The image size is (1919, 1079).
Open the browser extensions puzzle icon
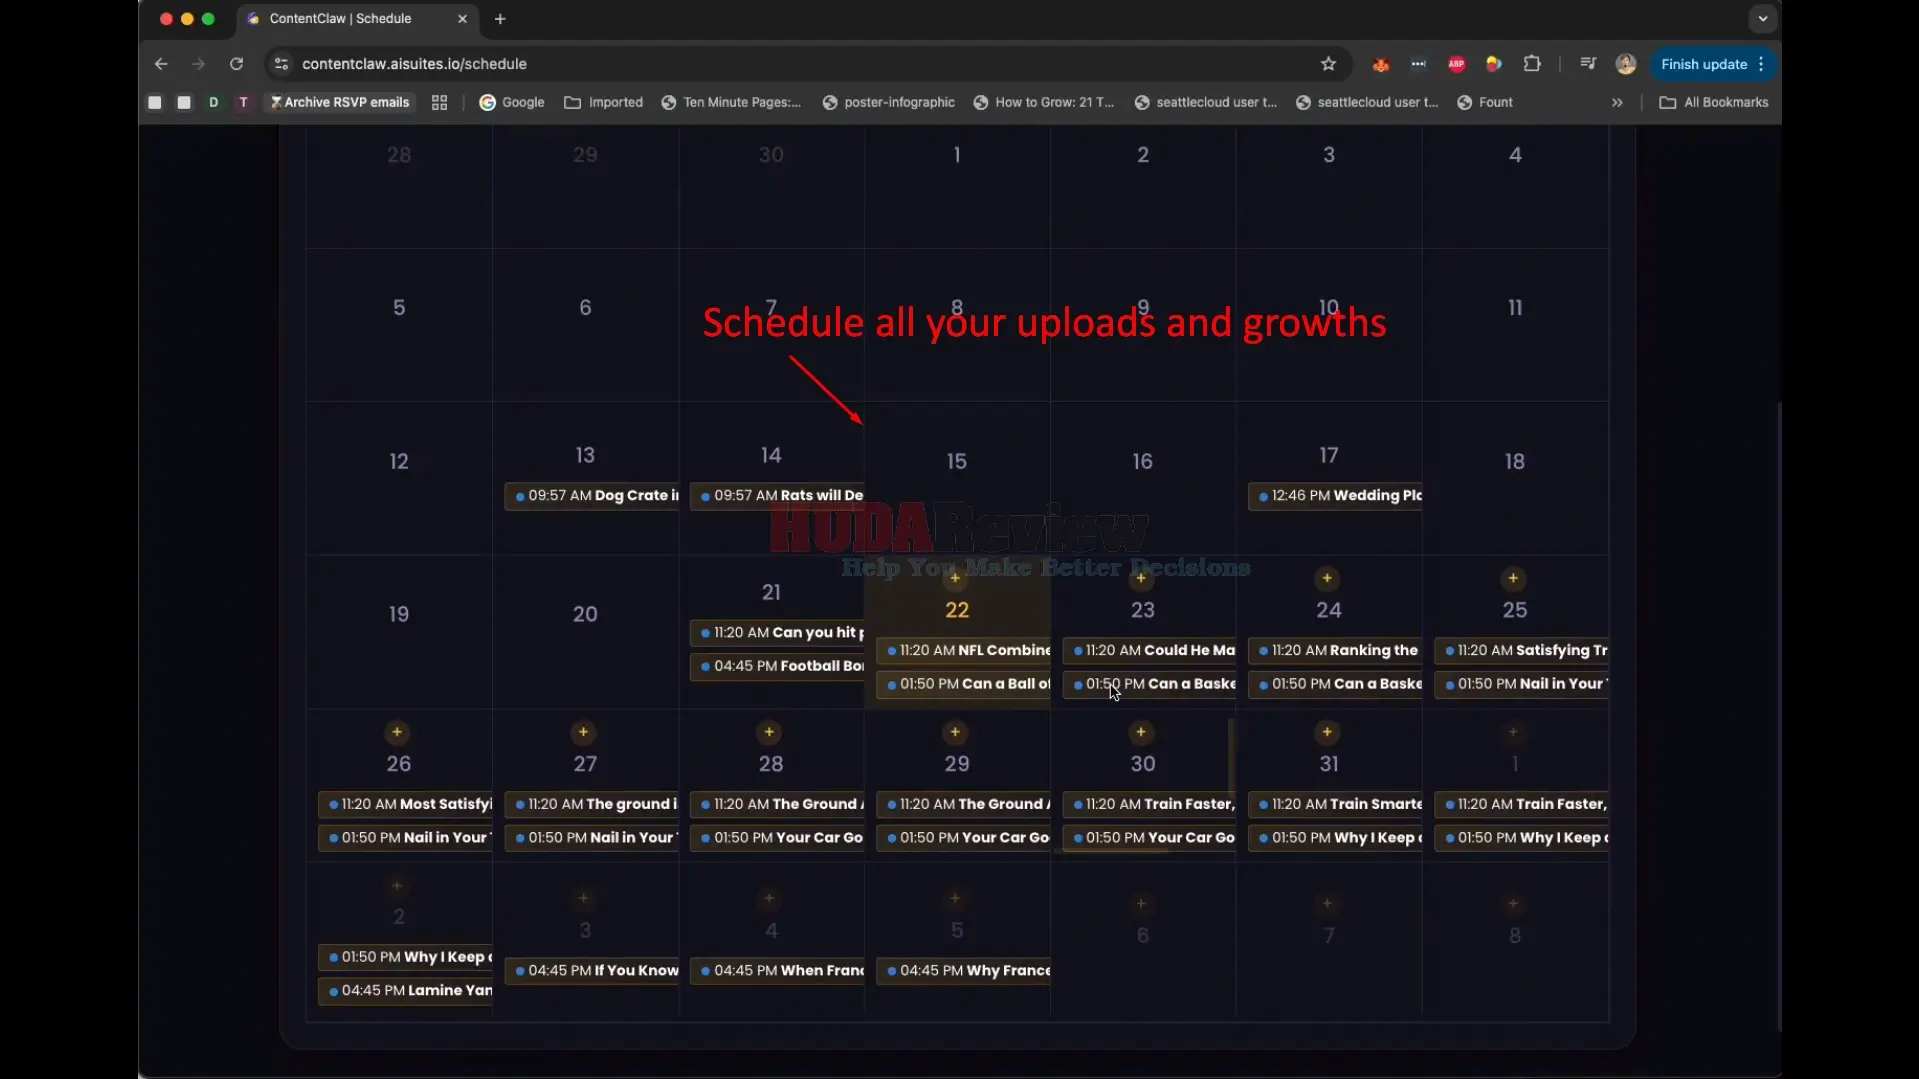click(x=1532, y=64)
